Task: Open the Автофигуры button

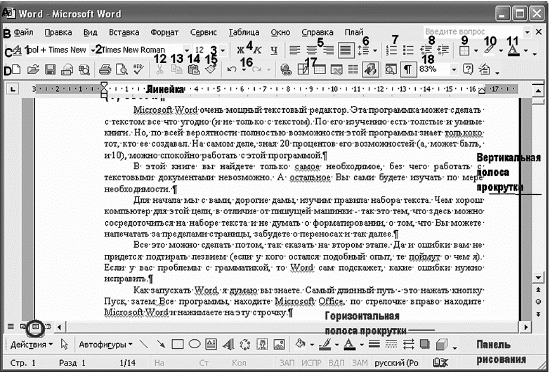Action: click(105, 345)
